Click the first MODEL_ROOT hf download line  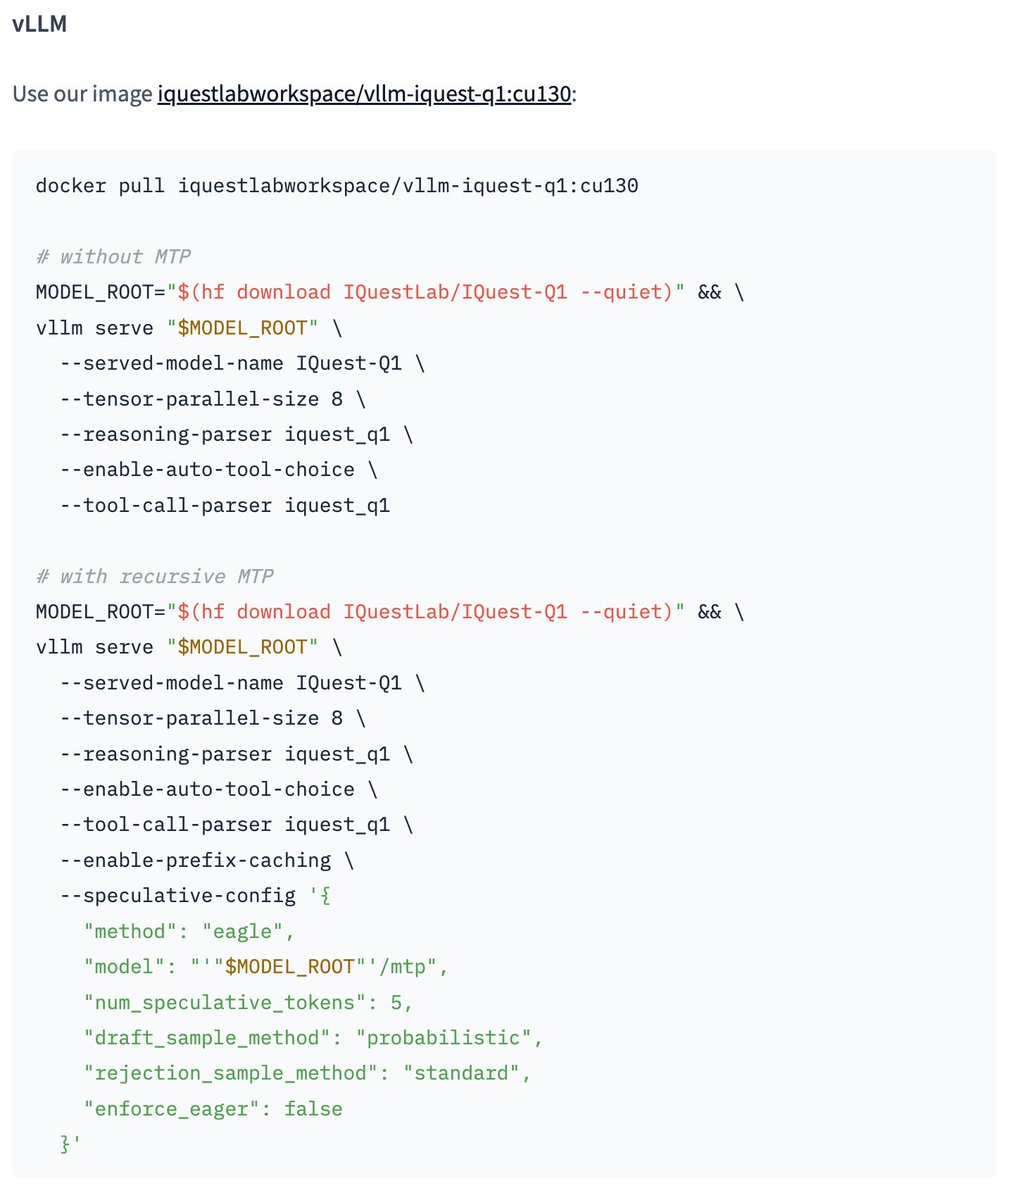390,292
